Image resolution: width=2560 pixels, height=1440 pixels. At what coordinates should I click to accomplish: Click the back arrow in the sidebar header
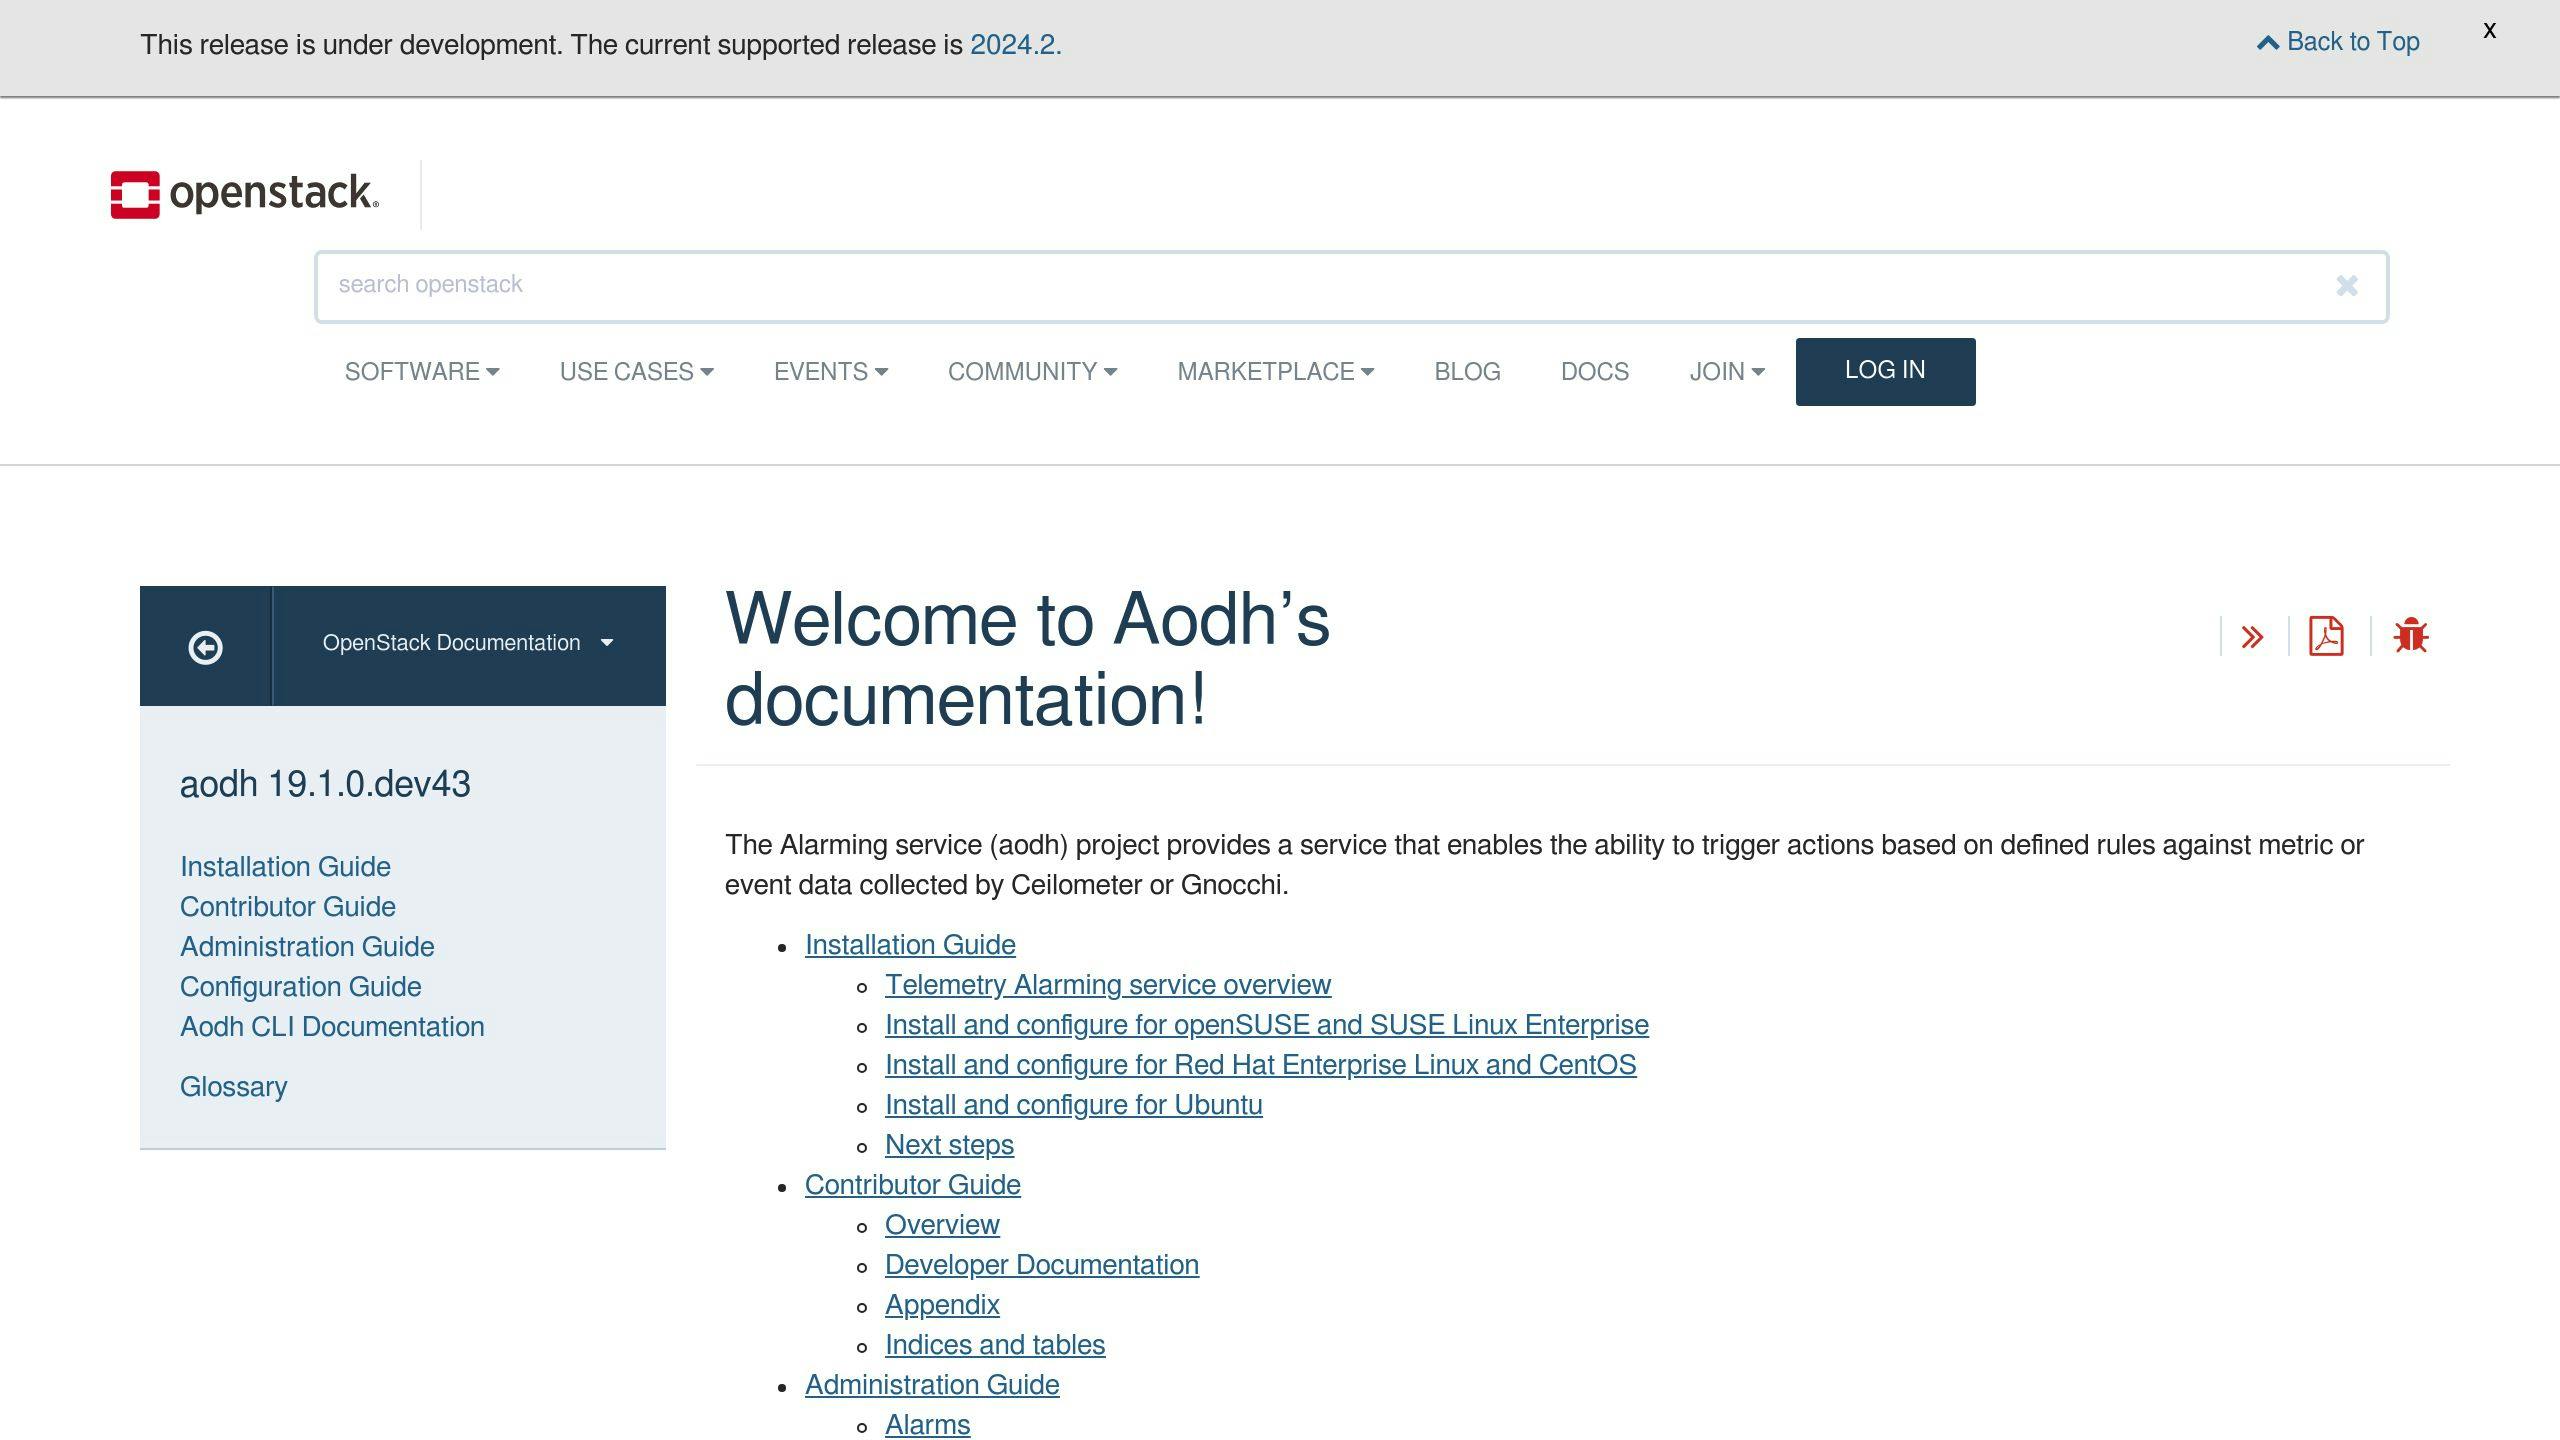click(205, 646)
